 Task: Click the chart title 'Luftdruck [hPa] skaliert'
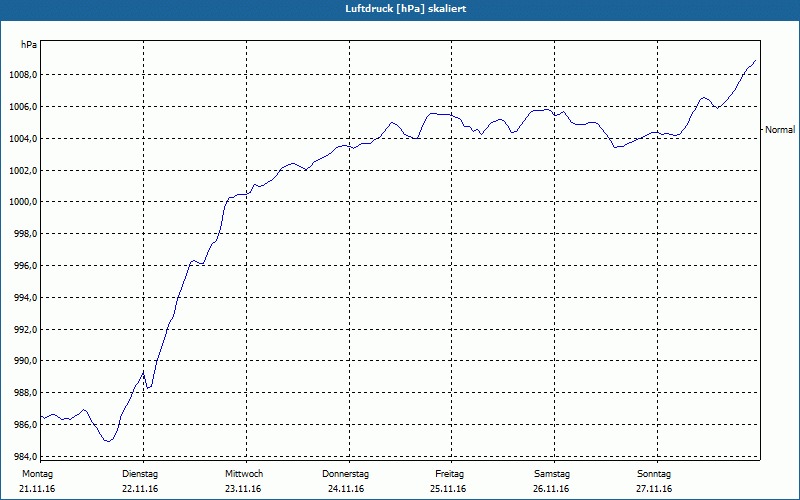click(406, 9)
